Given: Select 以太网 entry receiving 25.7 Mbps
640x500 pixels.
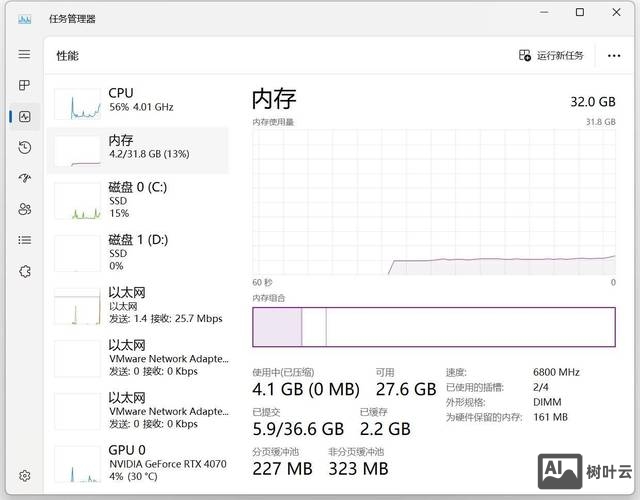Looking at the screenshot, I should click(x=138, y=306).
